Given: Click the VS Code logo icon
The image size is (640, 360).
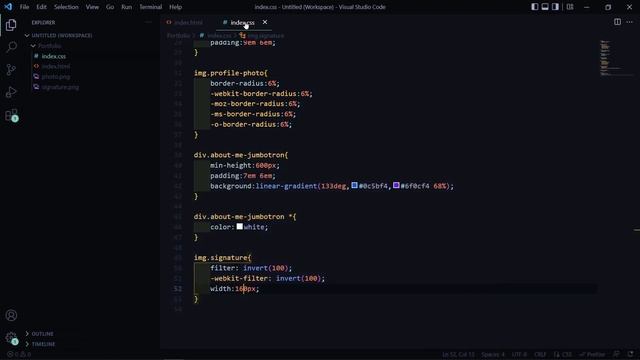Looking at the screenshot, I should point(8,7).
